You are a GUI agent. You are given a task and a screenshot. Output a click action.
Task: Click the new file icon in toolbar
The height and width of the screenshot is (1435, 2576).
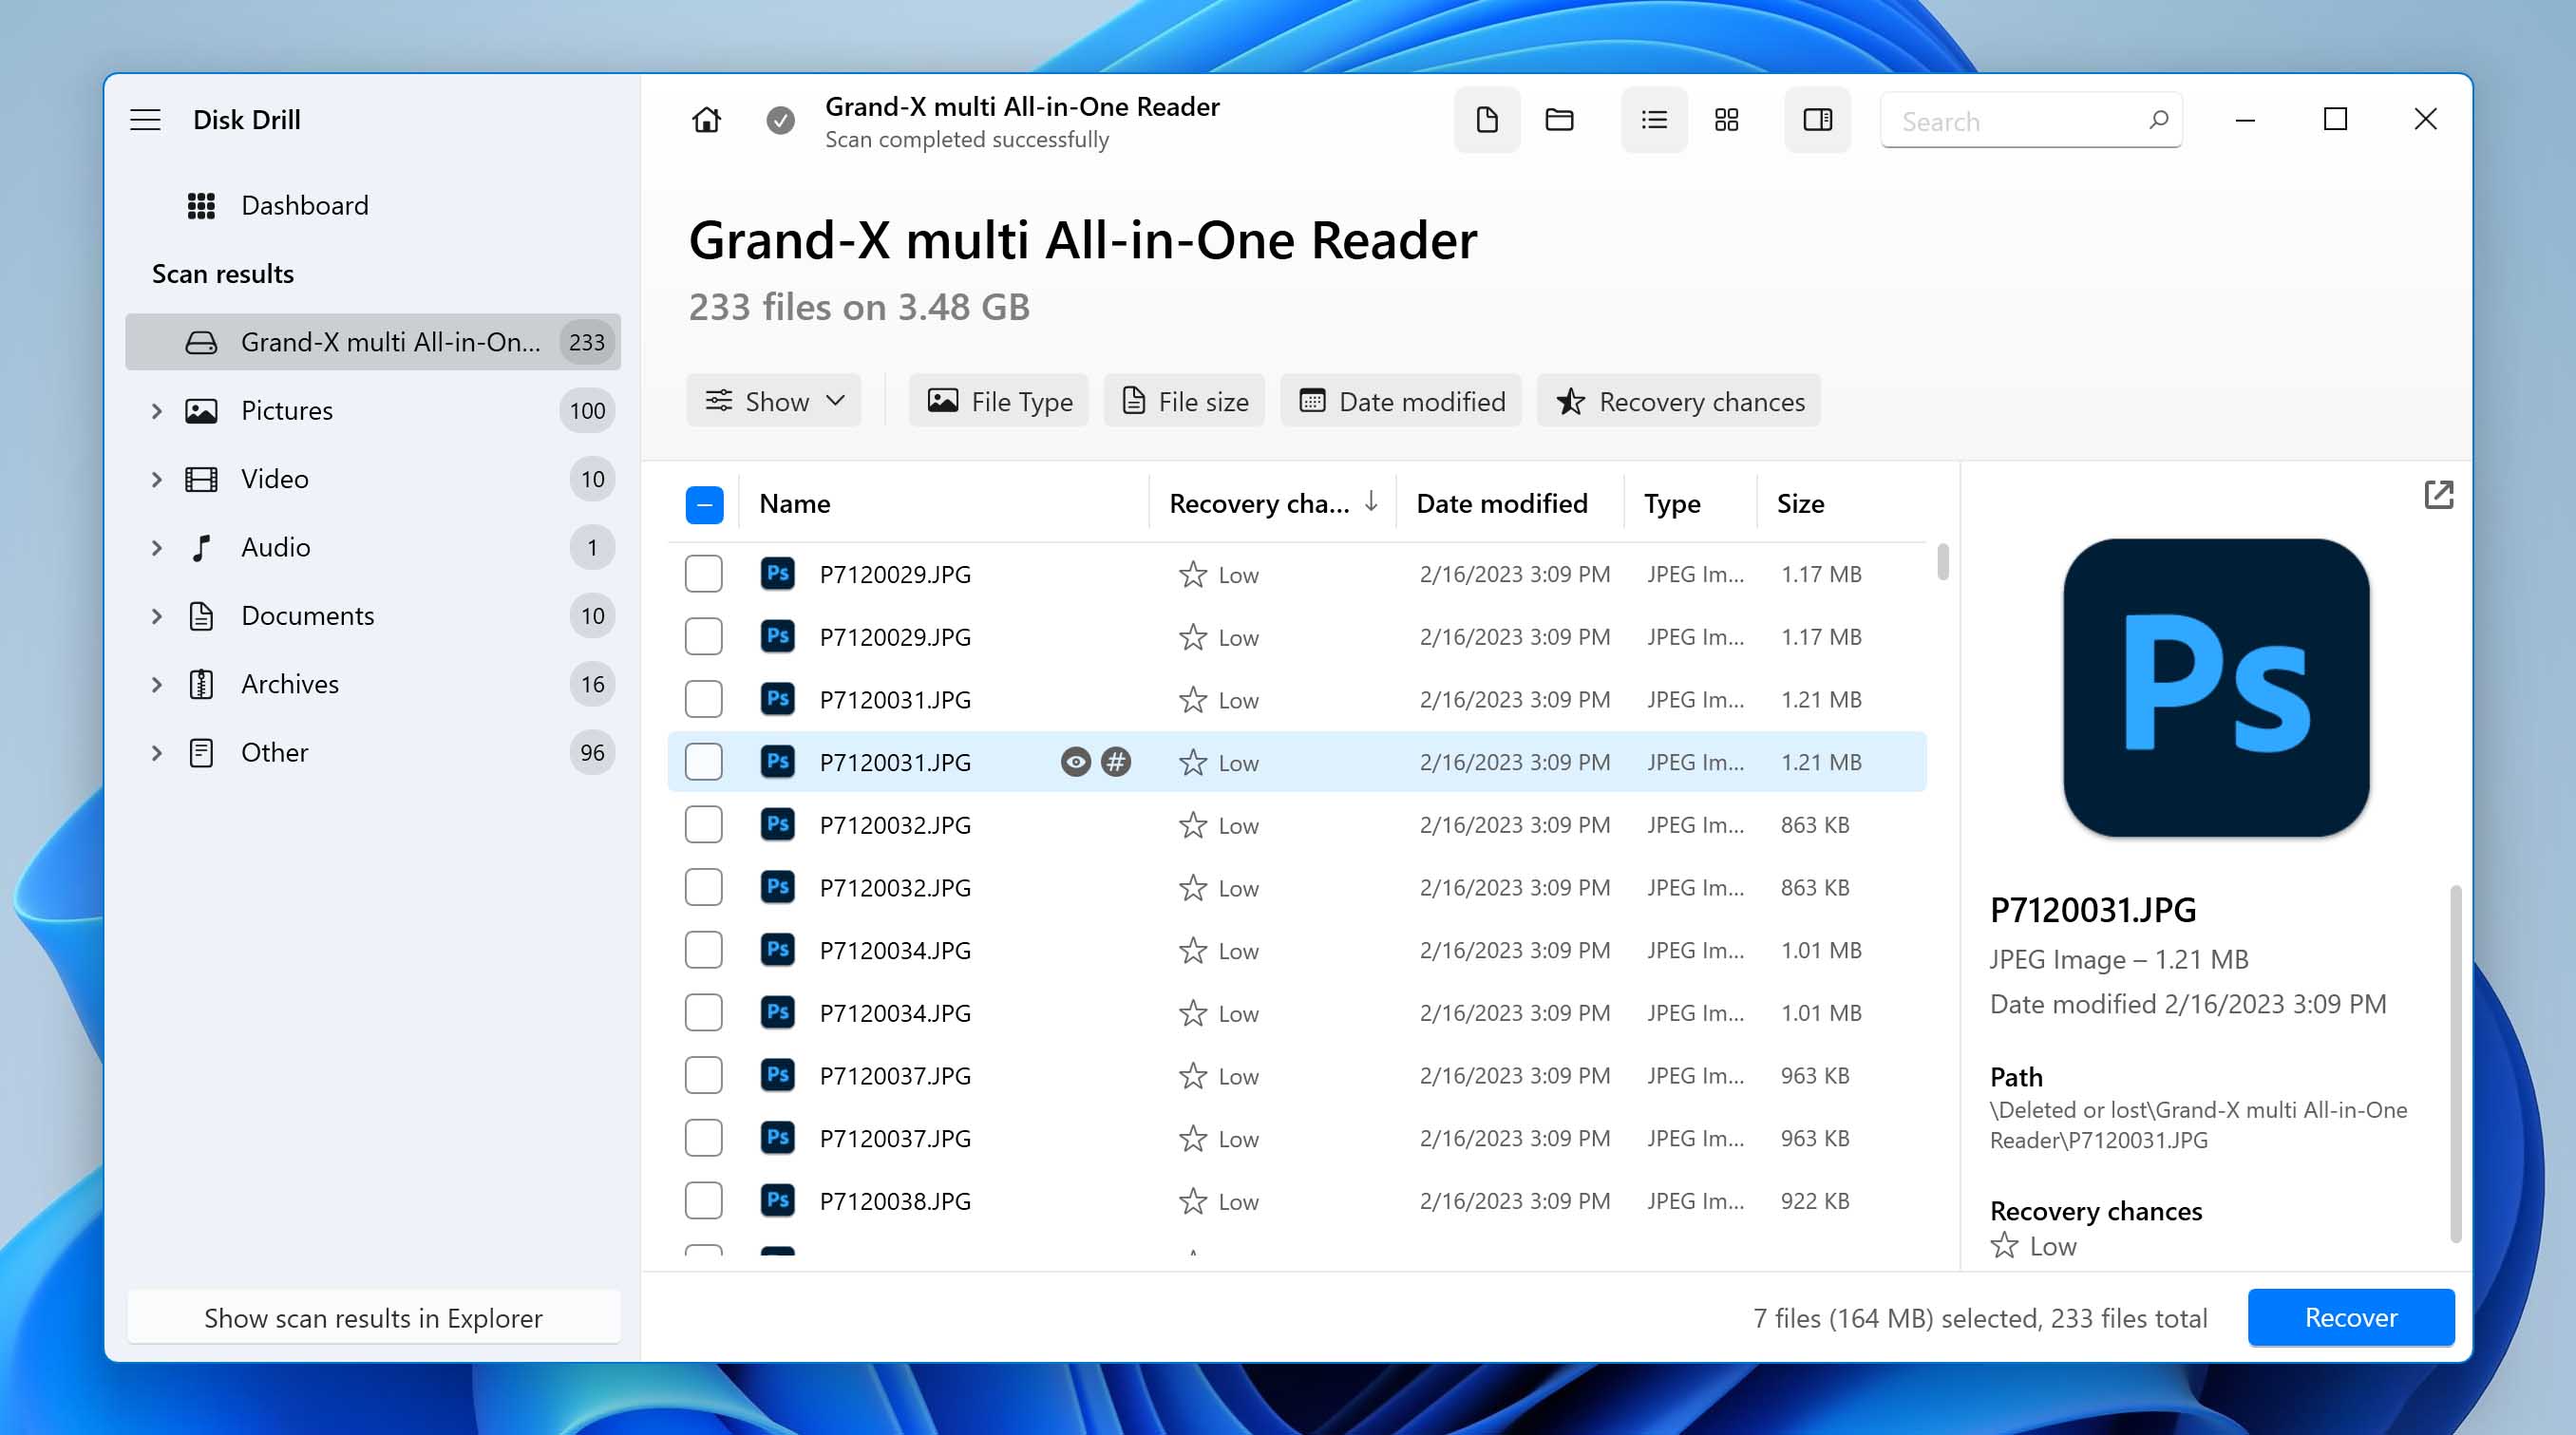point(1486,119)
